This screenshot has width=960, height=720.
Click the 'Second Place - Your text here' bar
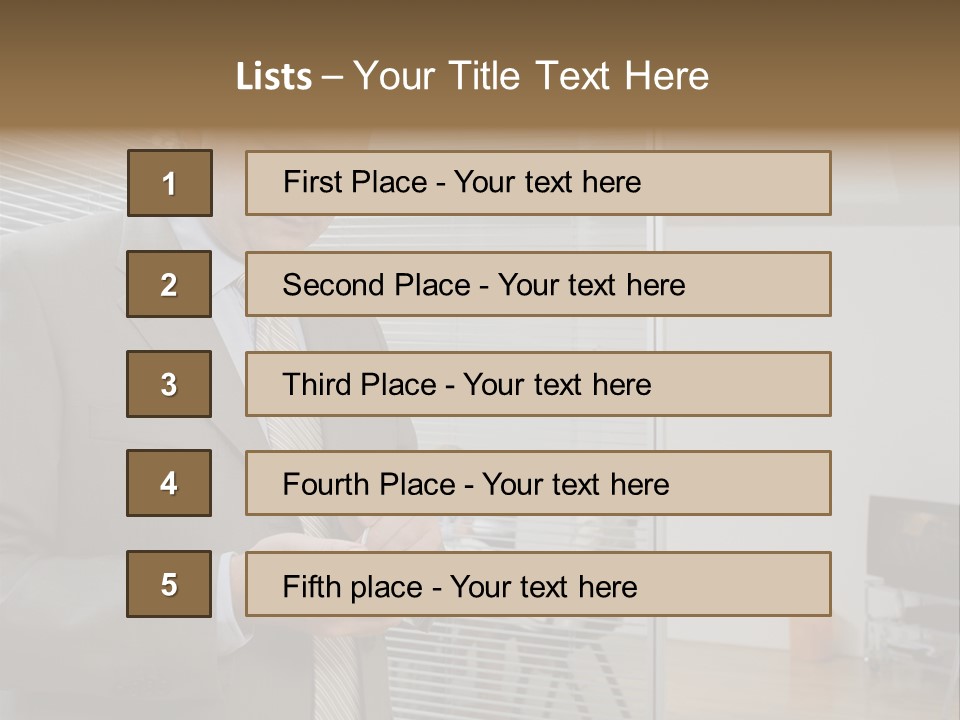click(x=538, y=284)
